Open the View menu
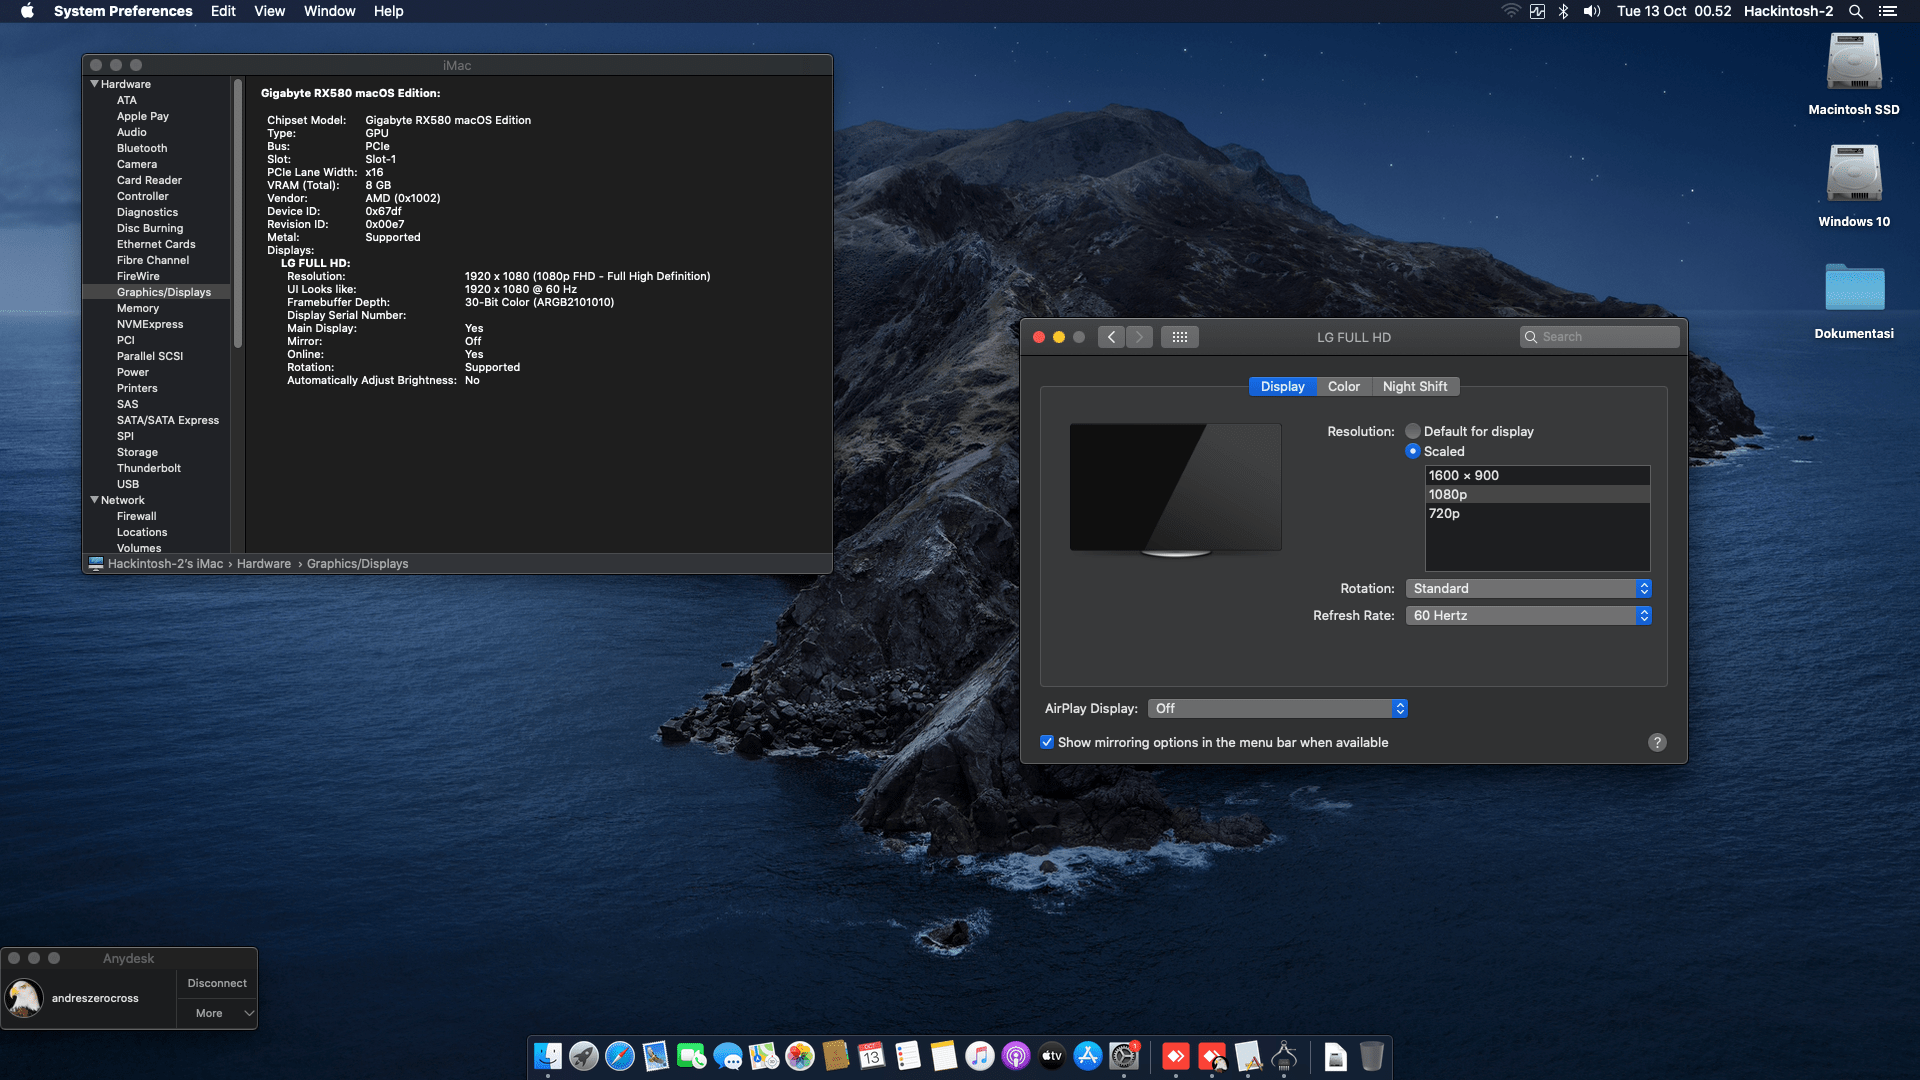The width and height of the screenshot is (1920, 1080). pos(269,11)
